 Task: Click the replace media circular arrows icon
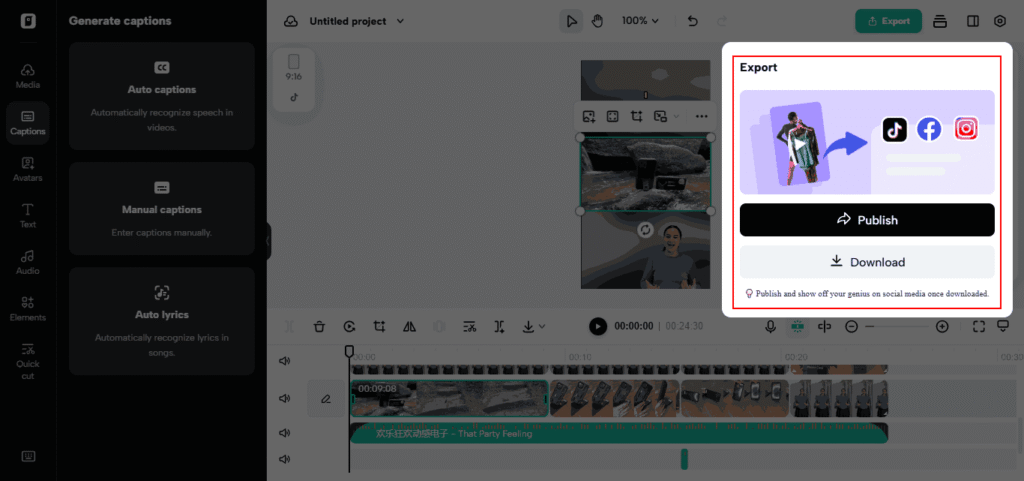click(x=646, y=230)
